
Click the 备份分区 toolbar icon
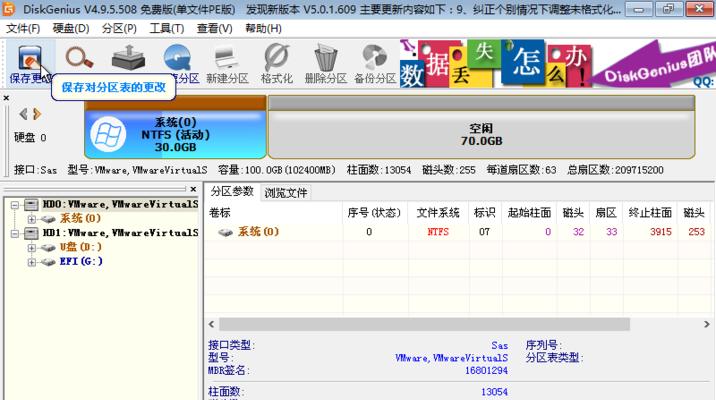coord(374,58)
